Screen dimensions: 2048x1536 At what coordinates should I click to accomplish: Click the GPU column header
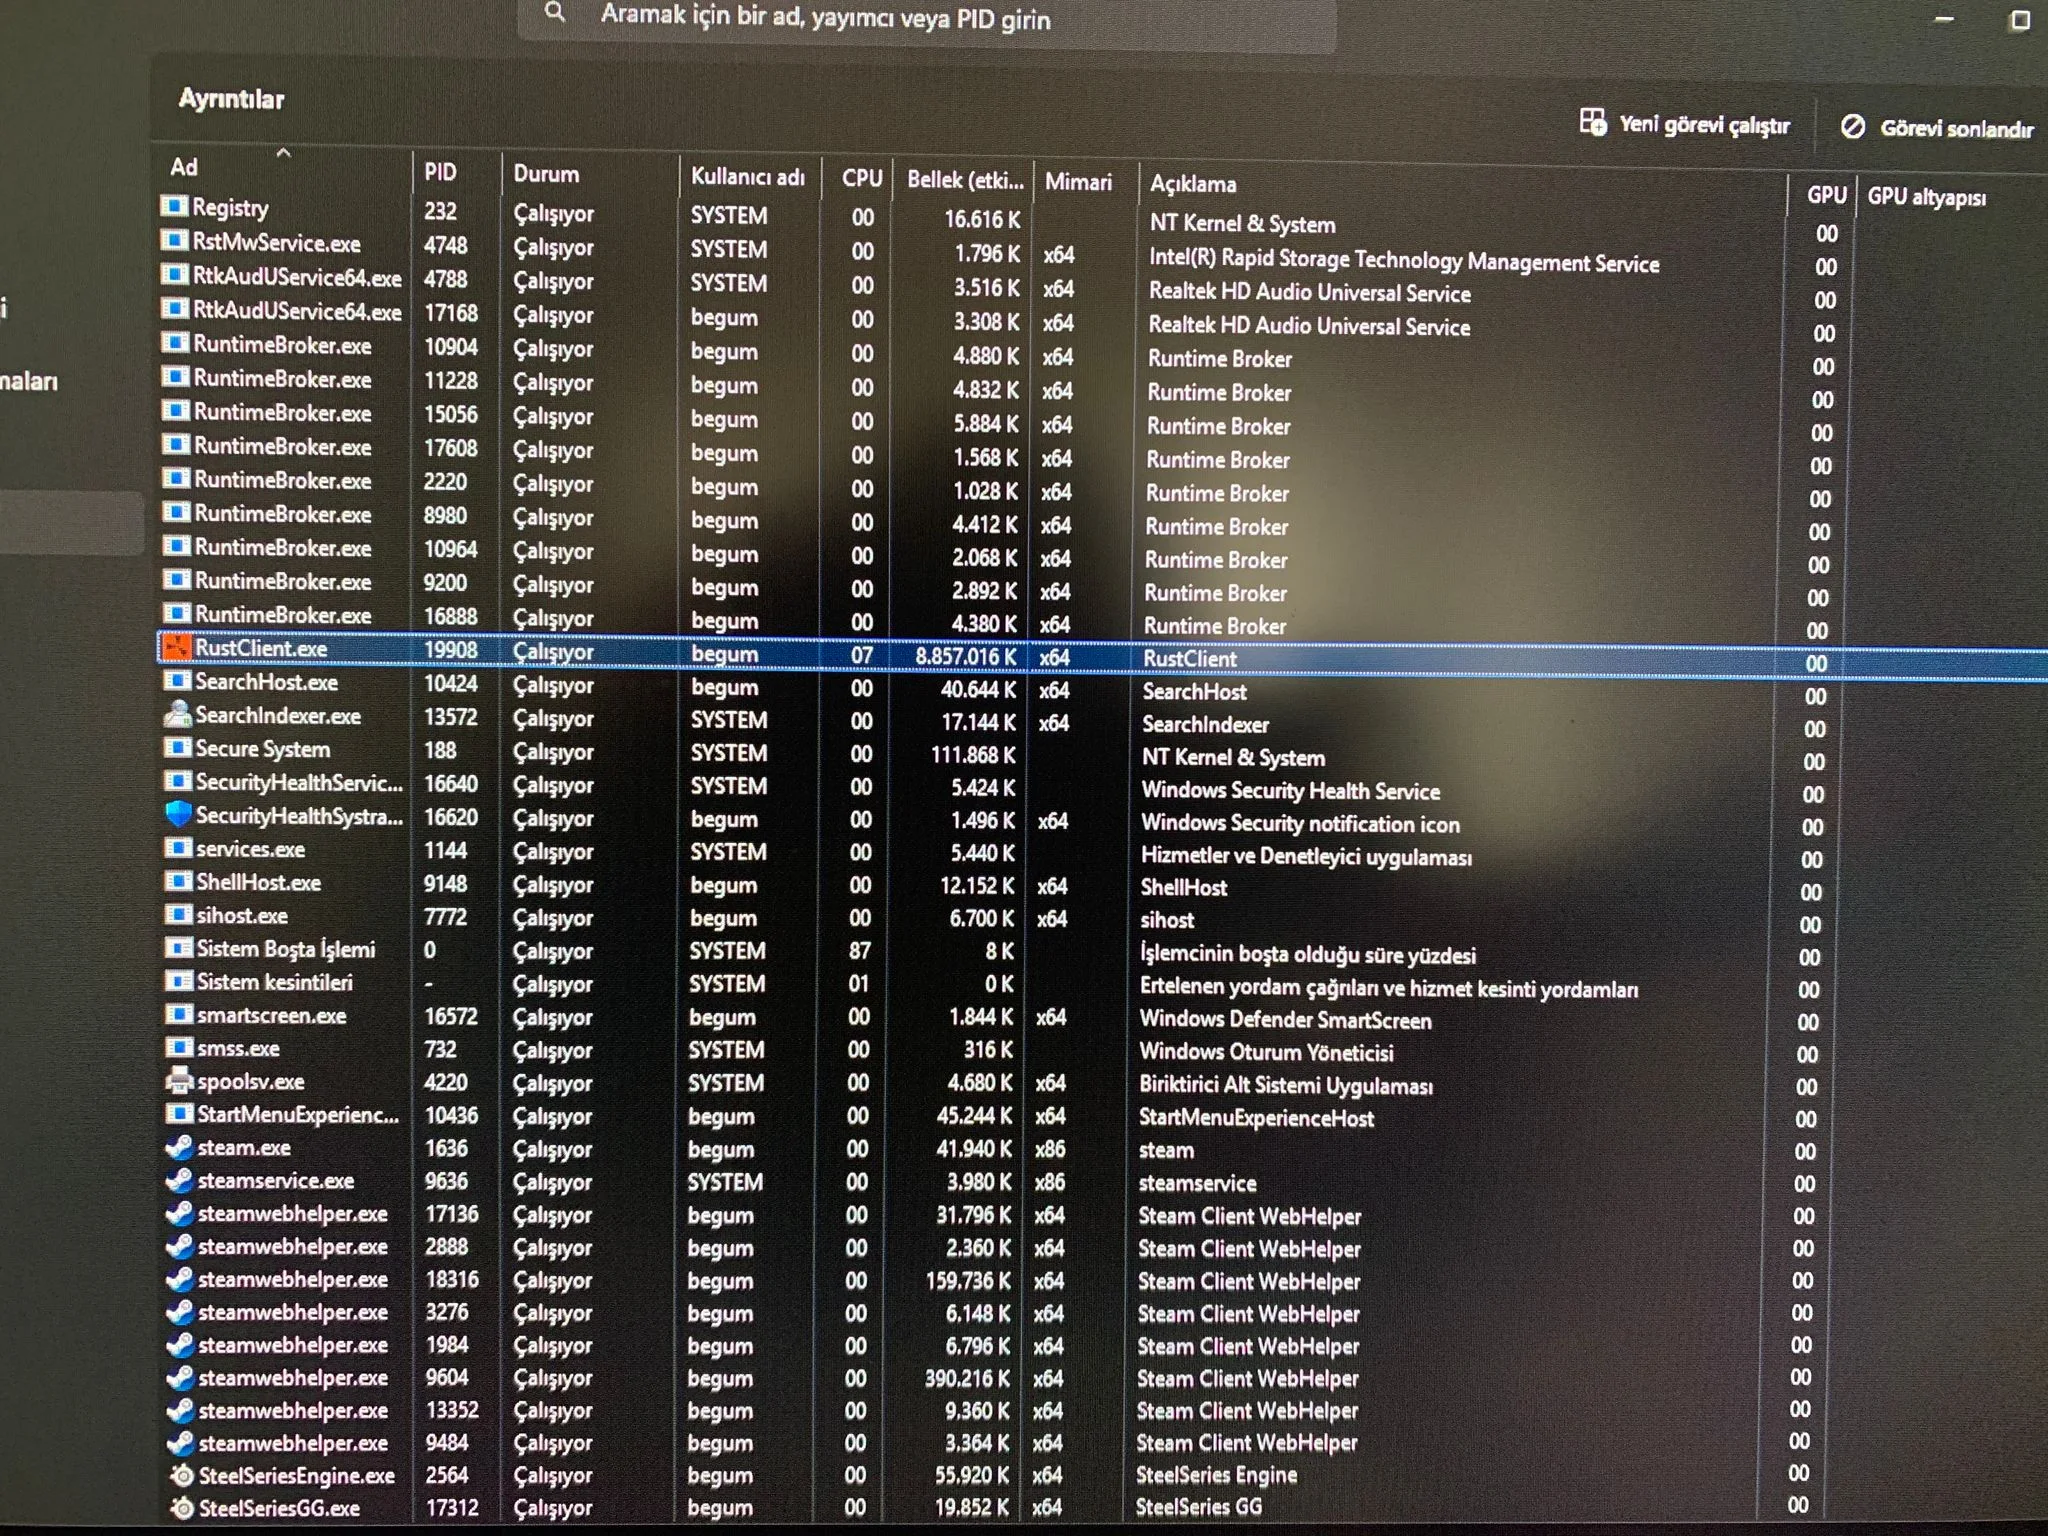pyautogui.click(x=1826, y=195)
